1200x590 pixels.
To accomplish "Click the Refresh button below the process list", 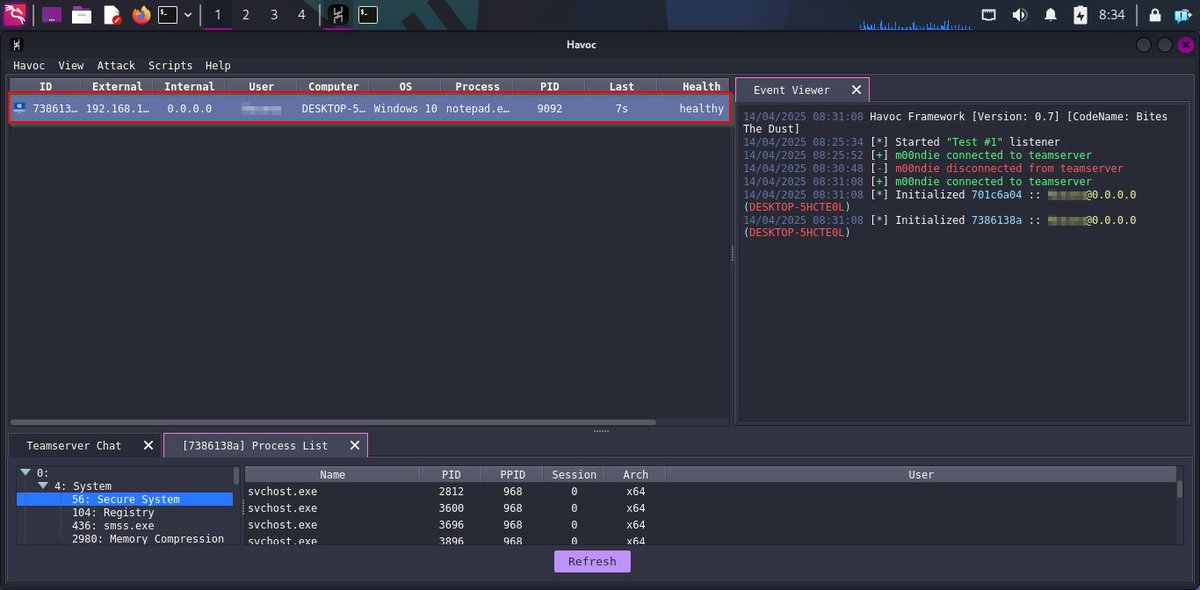I will 592,561.
